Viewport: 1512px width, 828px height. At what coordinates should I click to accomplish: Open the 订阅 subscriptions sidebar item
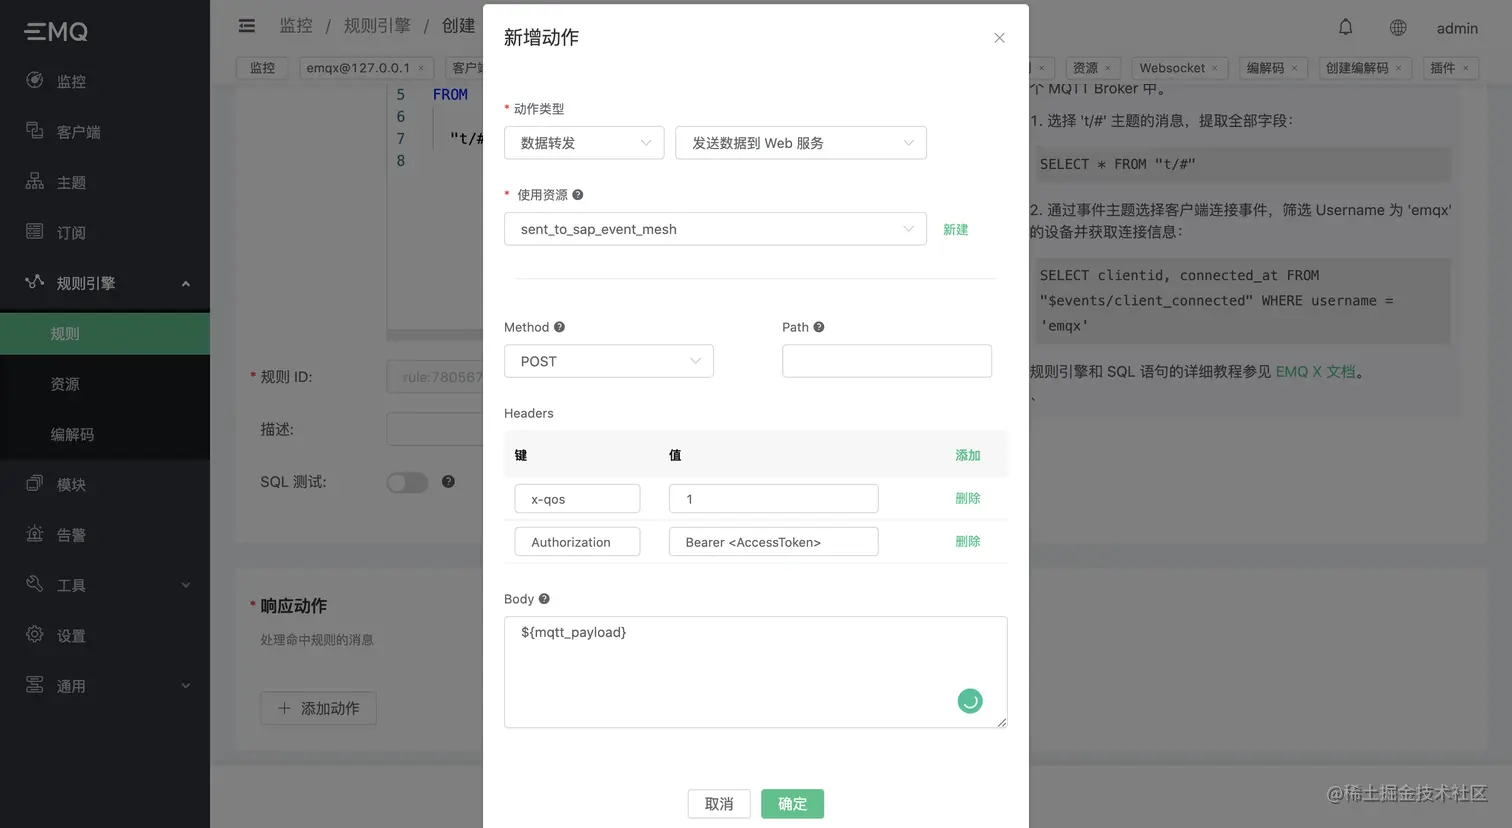pos(105,232)
